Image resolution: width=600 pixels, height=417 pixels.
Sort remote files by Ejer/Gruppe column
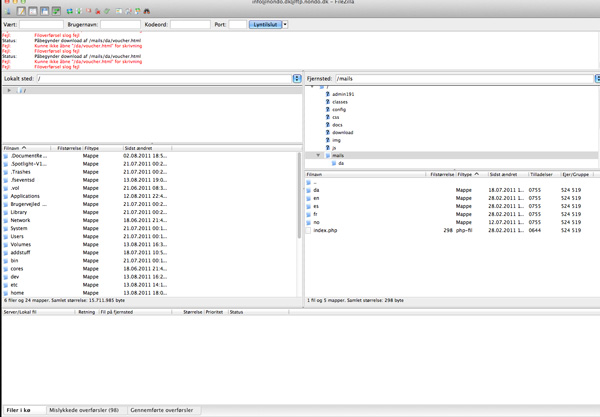(579, 174)
